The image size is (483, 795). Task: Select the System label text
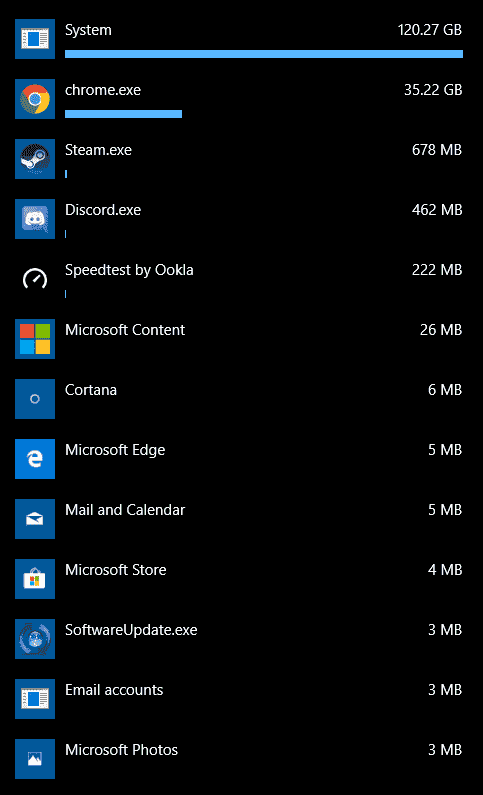[88, 30]
